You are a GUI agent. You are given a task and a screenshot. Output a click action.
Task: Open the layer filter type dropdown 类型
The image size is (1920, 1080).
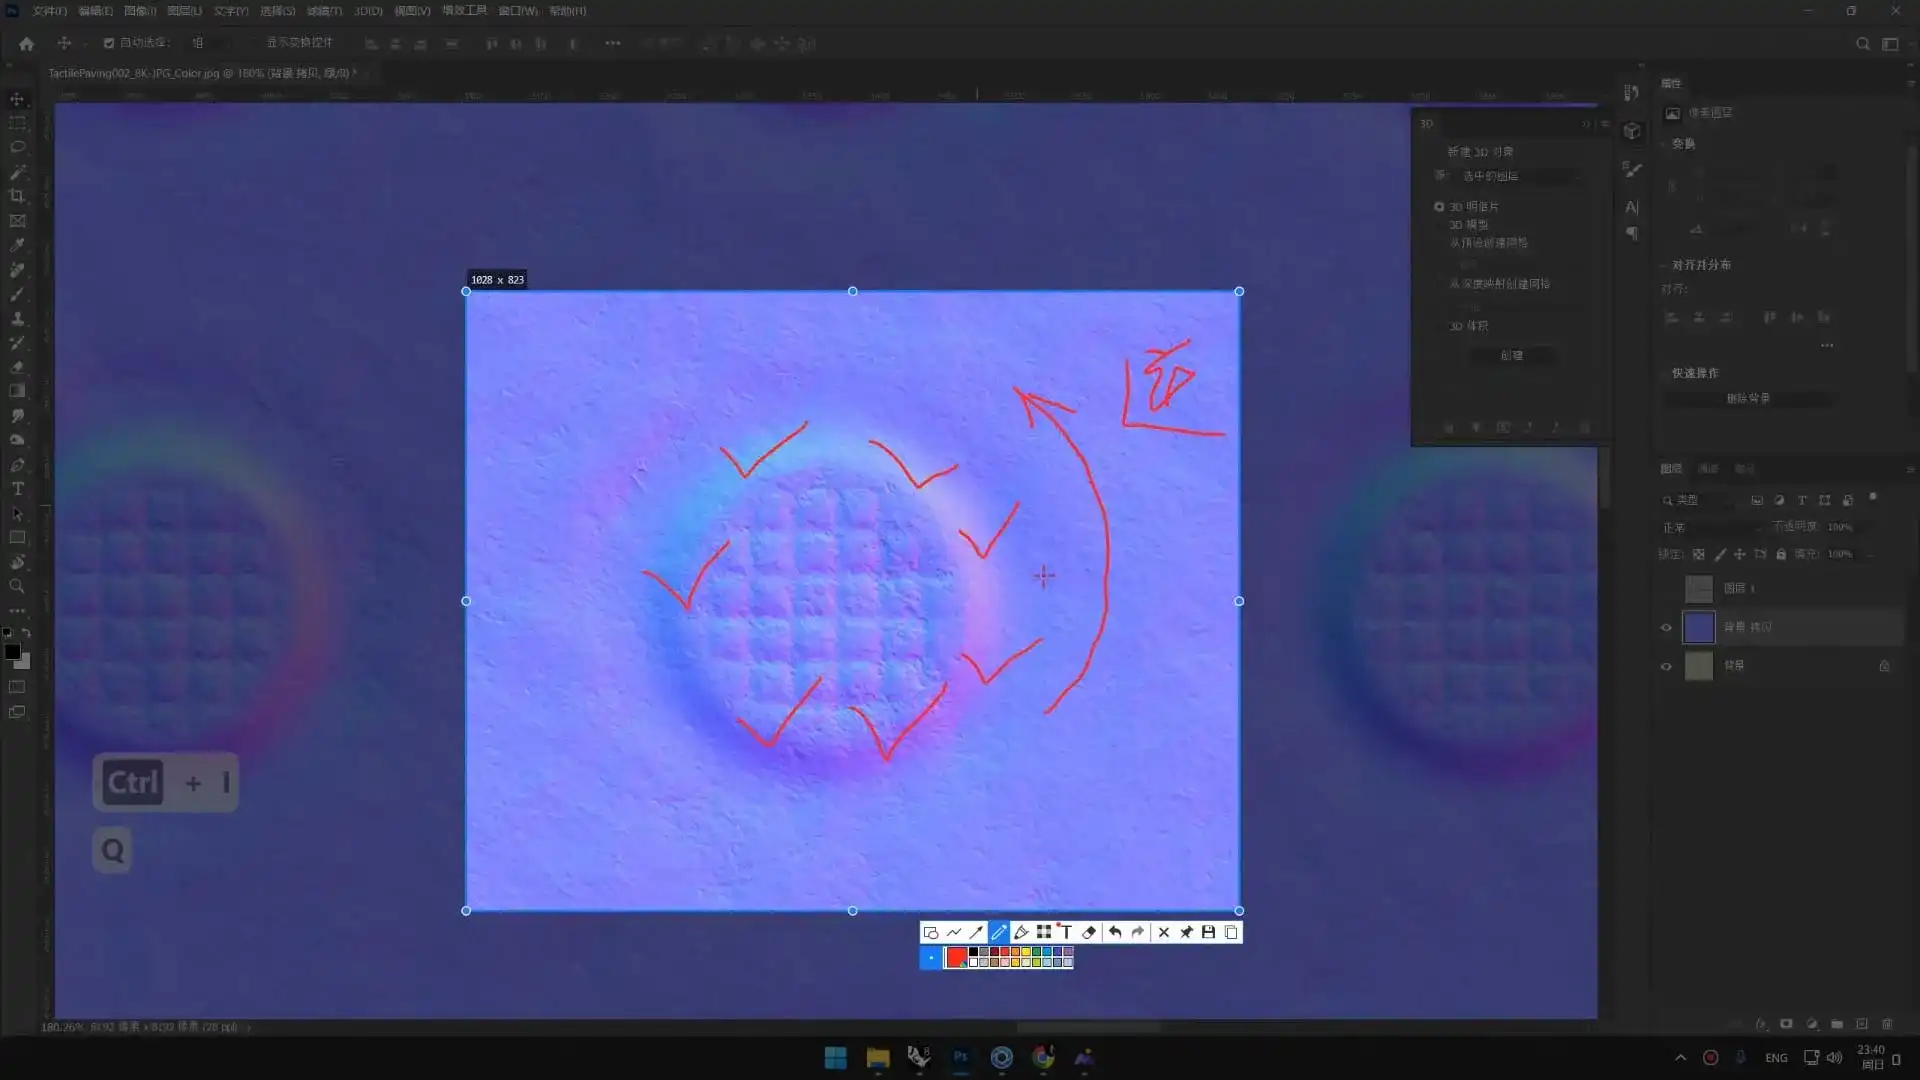(1700, 500)
